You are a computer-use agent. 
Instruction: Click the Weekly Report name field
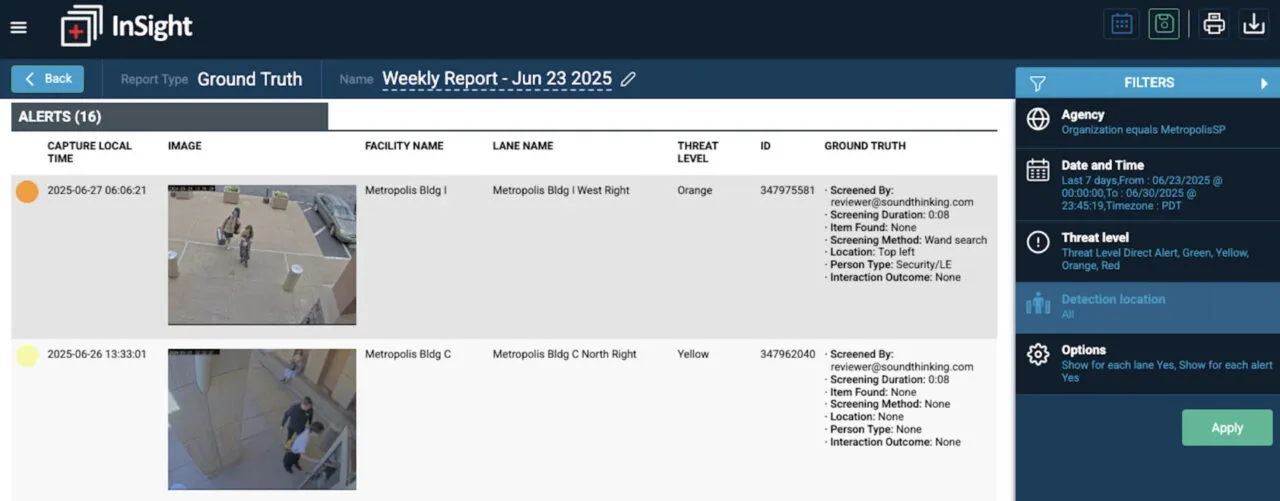[496, 79]
